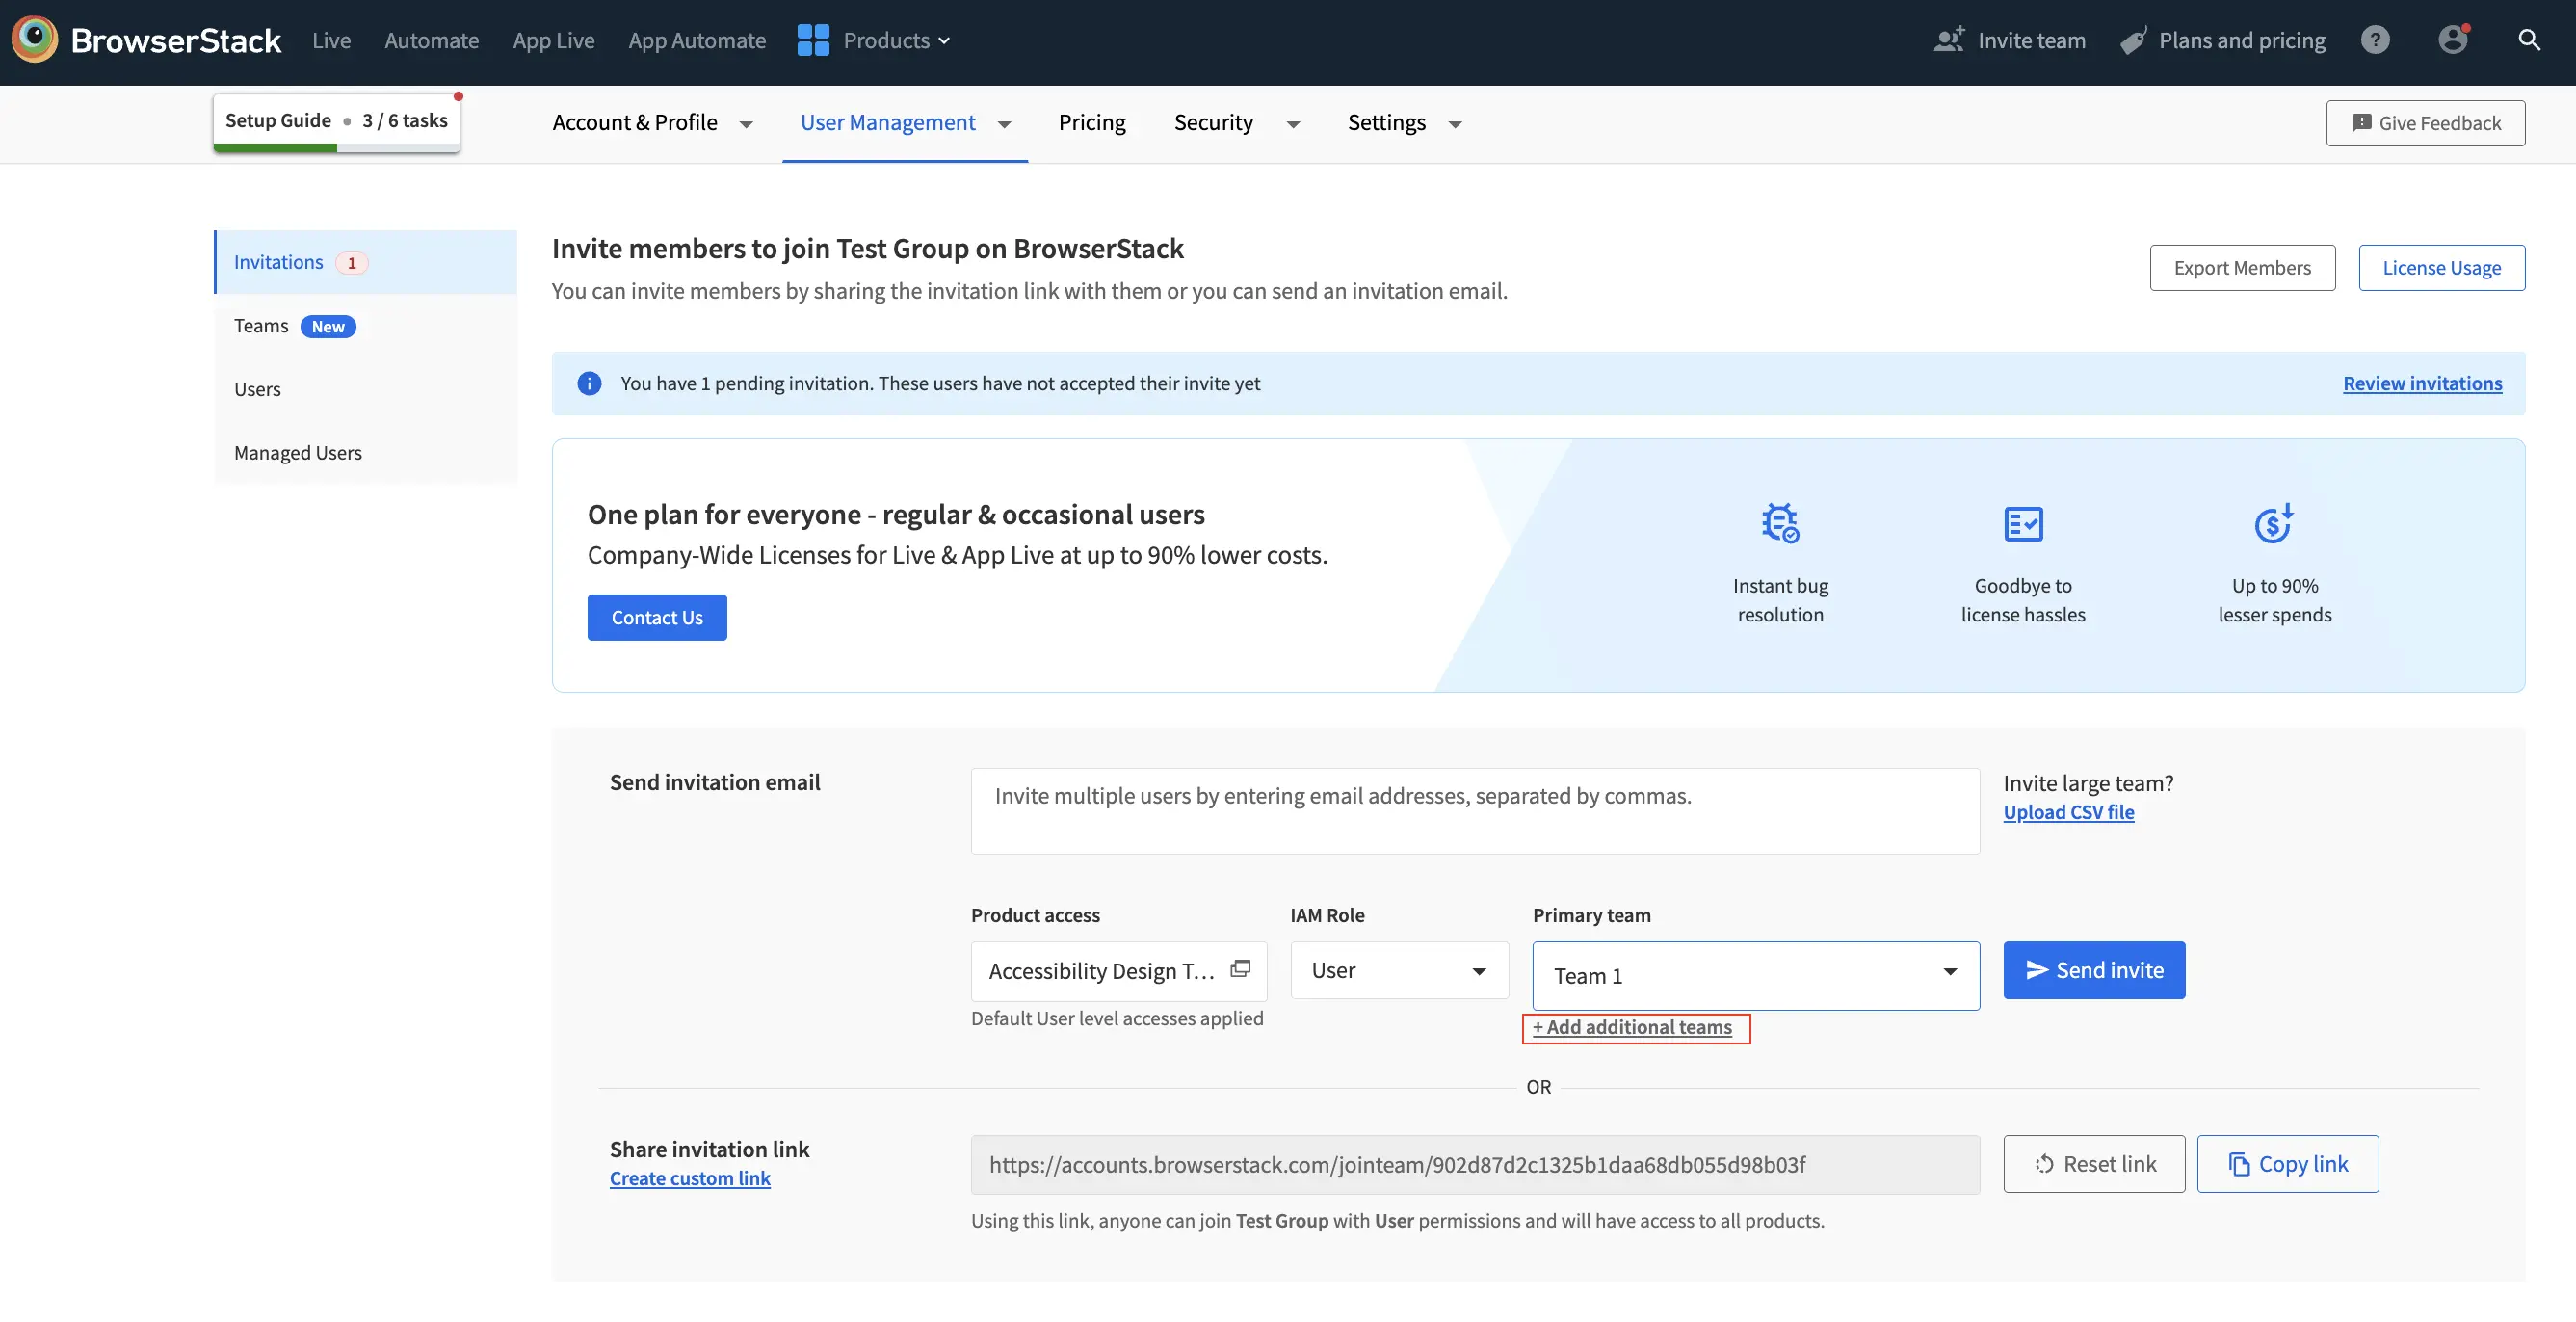Open the user account avatar icon
This screenshot has width=2576, height=1322.
[x=2452, y=40]
